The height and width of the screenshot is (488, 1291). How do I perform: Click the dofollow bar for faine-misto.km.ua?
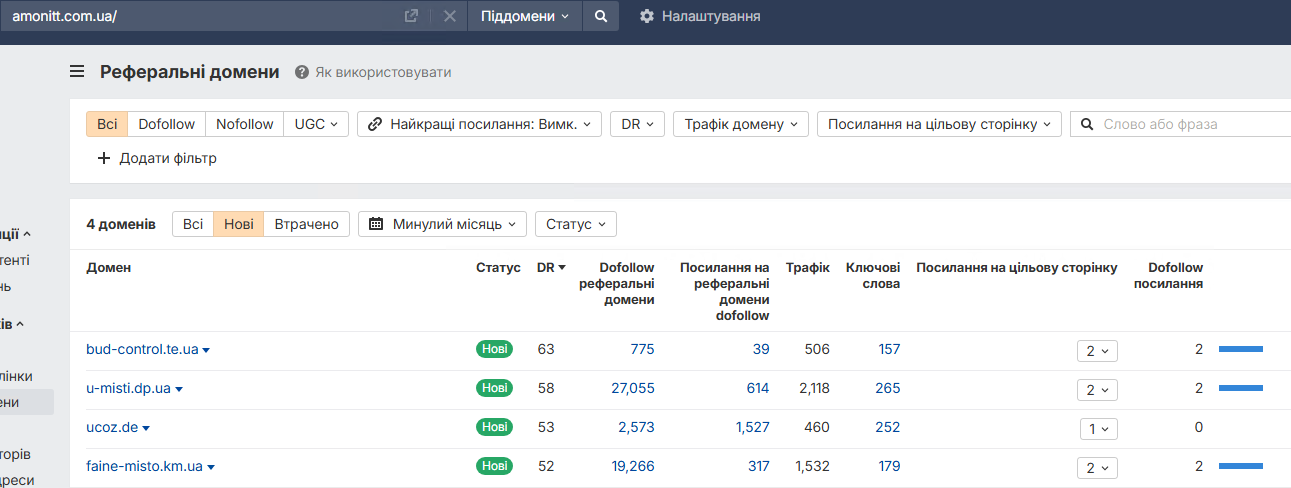(x=1240, y=466)
